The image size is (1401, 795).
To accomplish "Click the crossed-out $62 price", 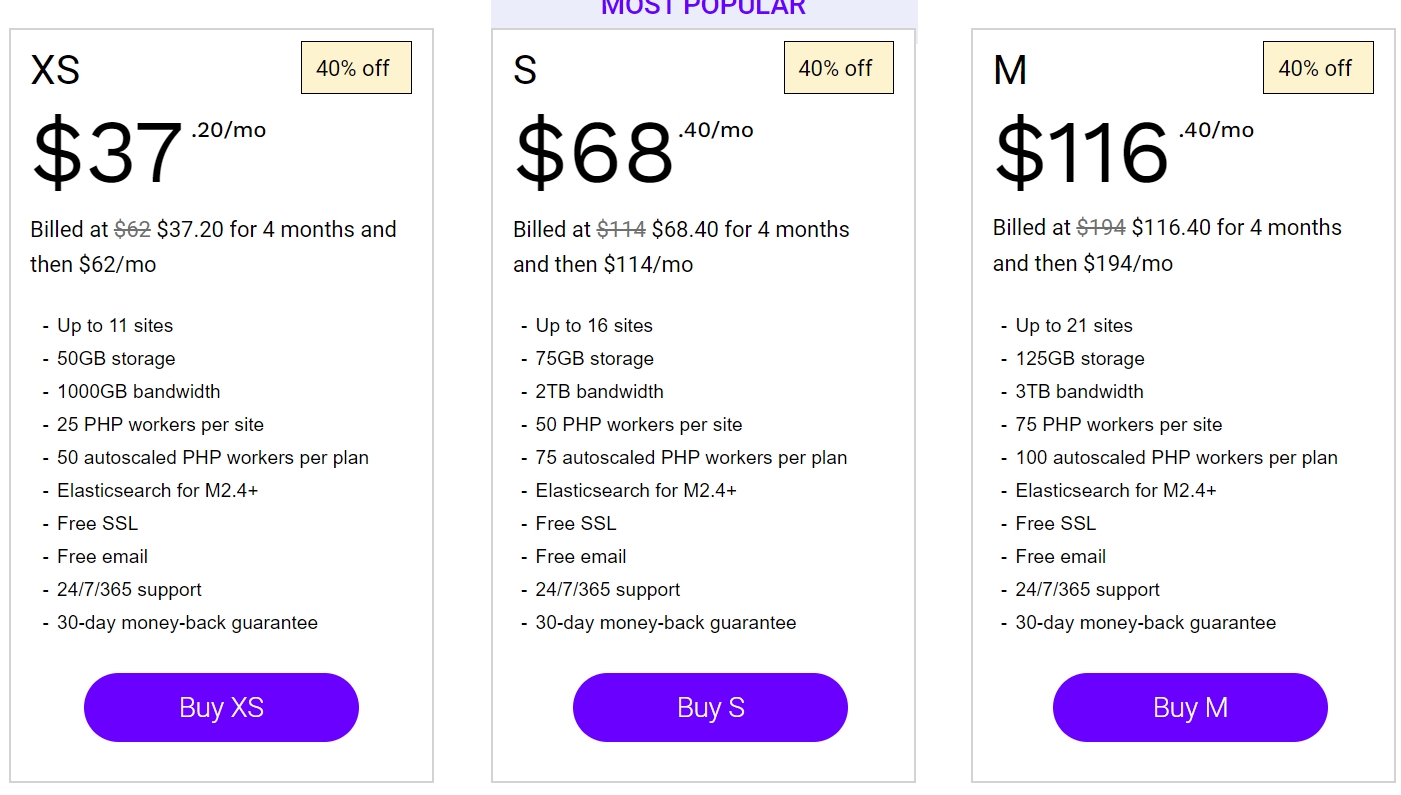I will click(132, 229).
